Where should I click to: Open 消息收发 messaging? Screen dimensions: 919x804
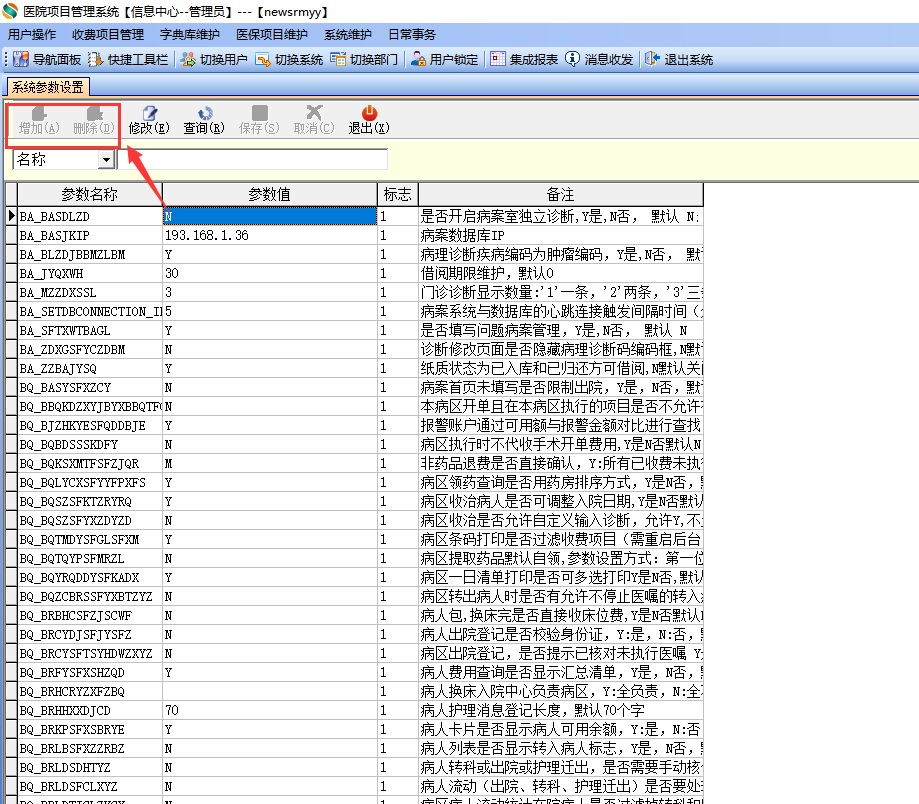(599, 59)
